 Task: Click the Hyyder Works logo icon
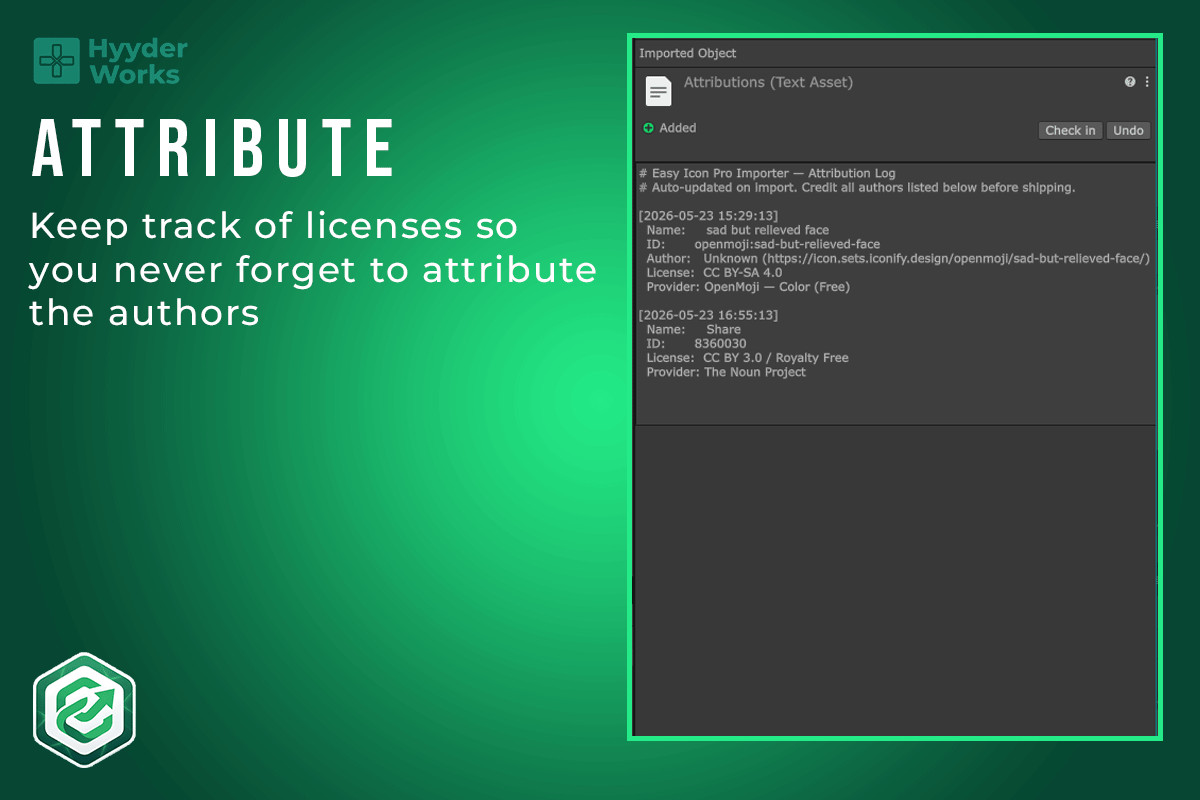tap(56, 60)
